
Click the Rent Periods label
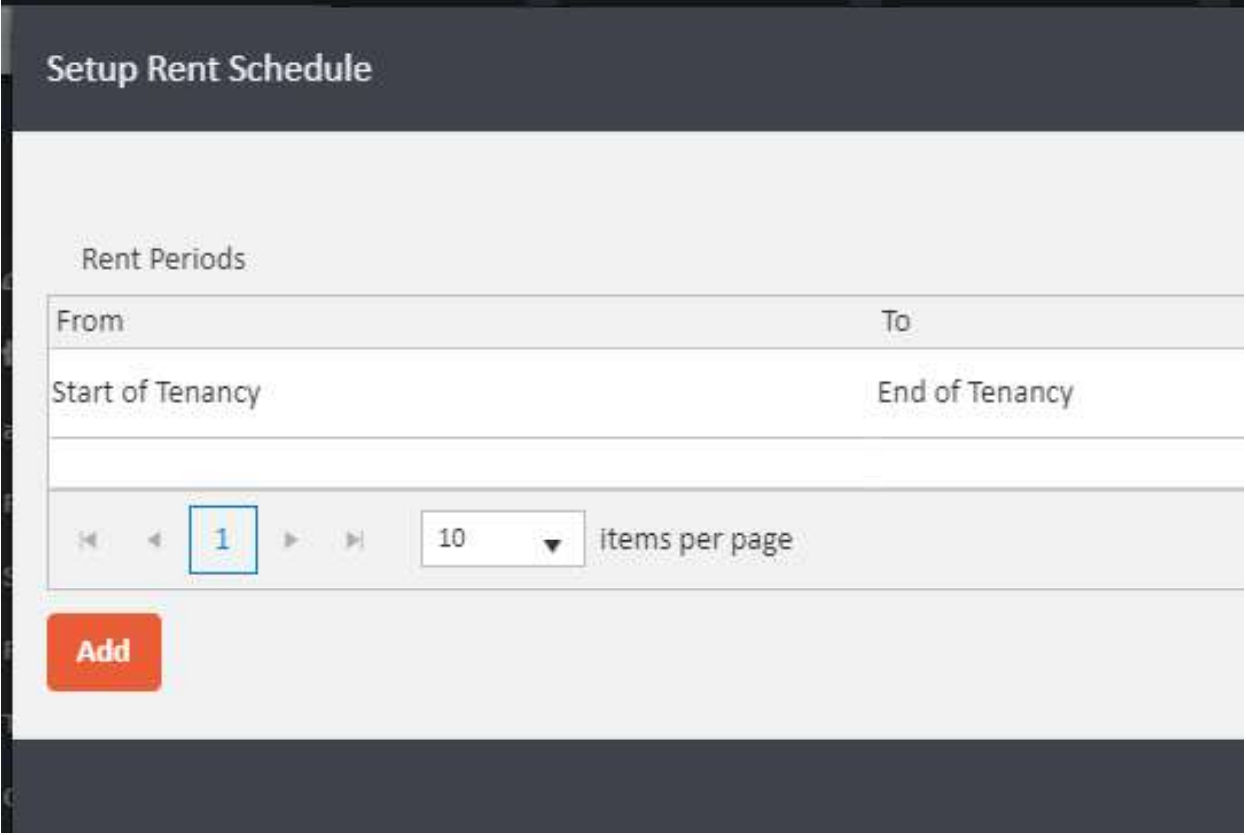(163, 259)
